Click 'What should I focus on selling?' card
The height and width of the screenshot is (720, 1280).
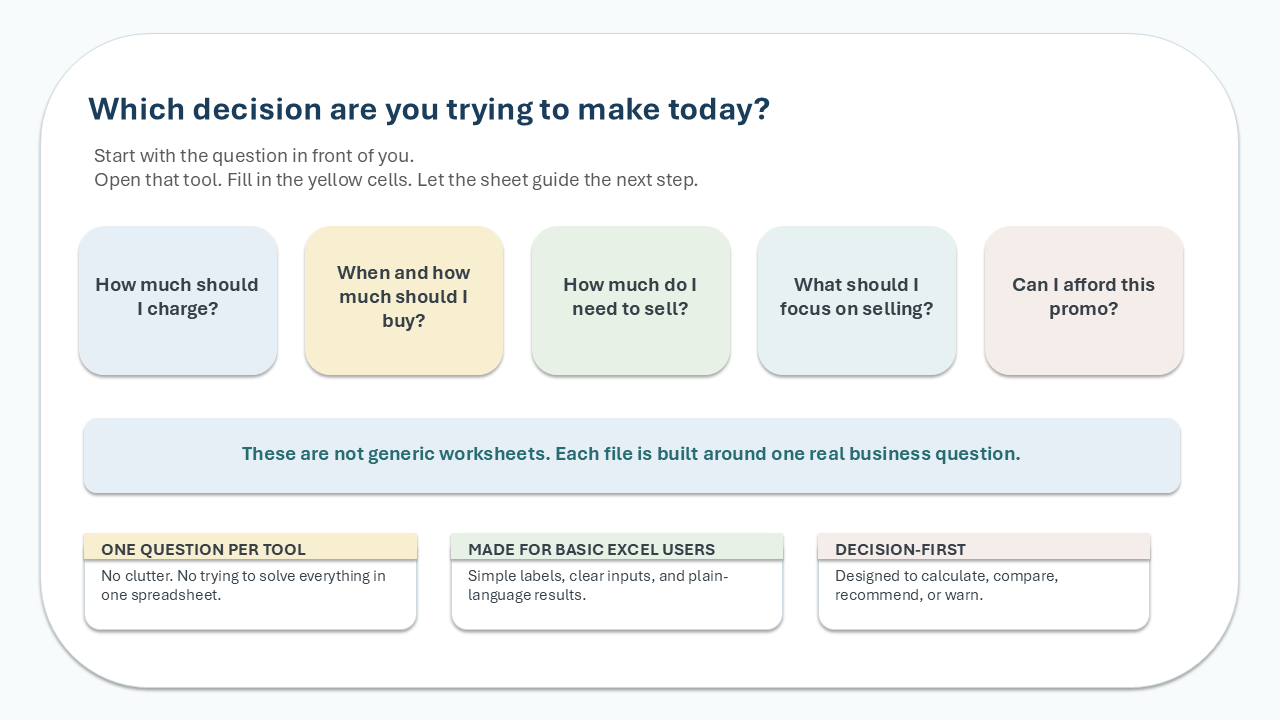tap(857, 301)
